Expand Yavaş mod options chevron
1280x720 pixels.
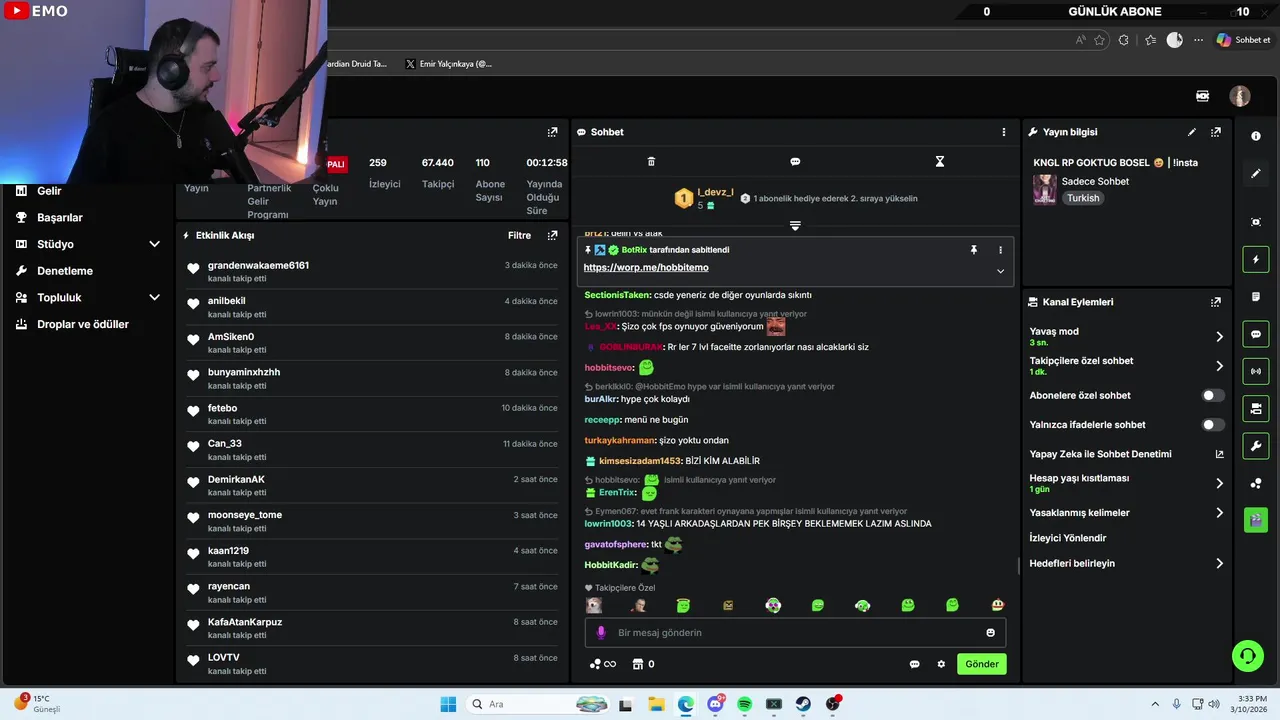(1219, 337)
